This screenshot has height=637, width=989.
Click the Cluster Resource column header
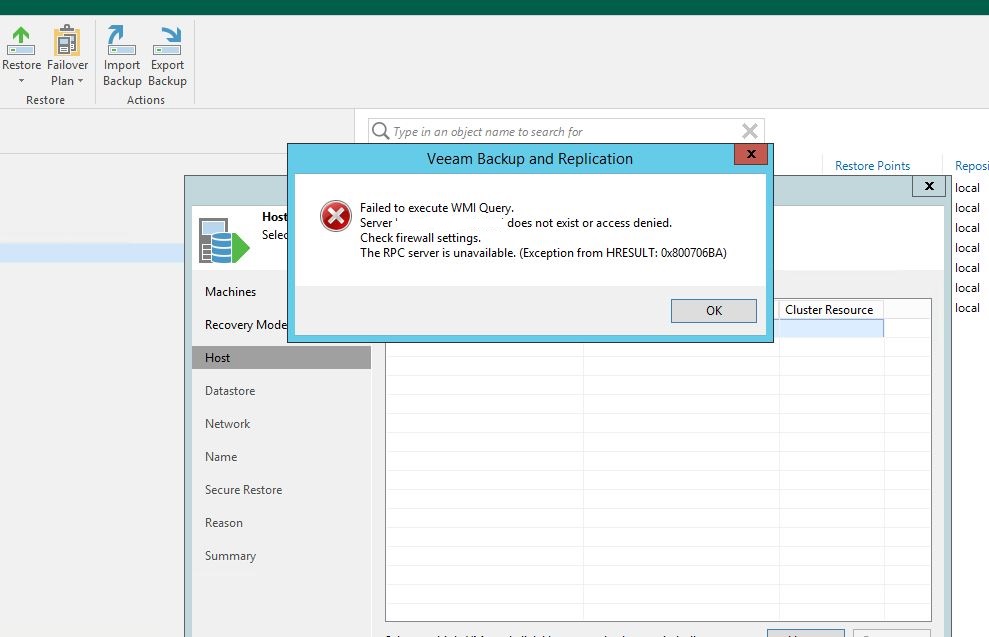click(x=829, y=310)
